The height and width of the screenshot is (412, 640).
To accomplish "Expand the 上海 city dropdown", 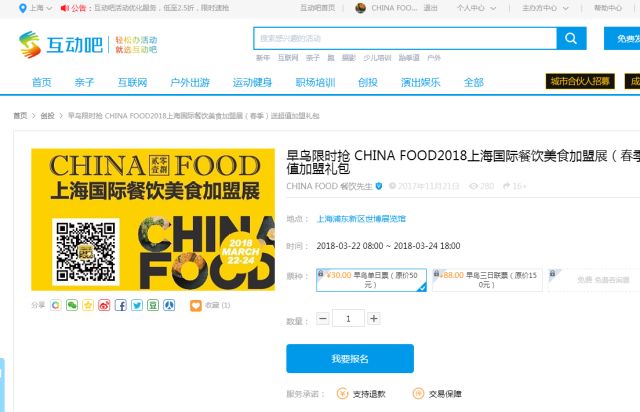I will [x=49, y=8].
